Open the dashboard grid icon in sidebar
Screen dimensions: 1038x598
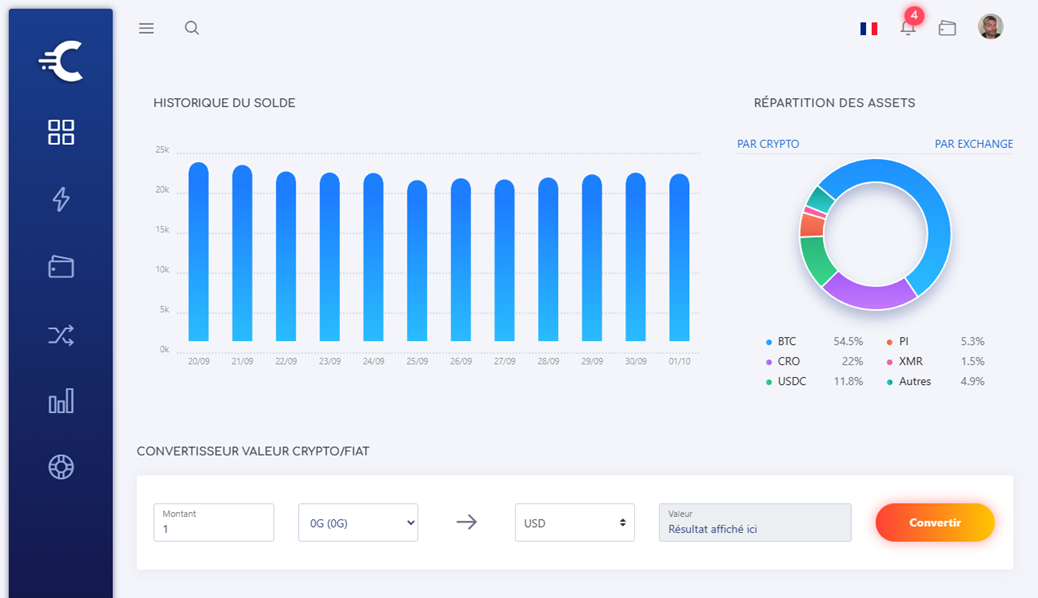61,132
